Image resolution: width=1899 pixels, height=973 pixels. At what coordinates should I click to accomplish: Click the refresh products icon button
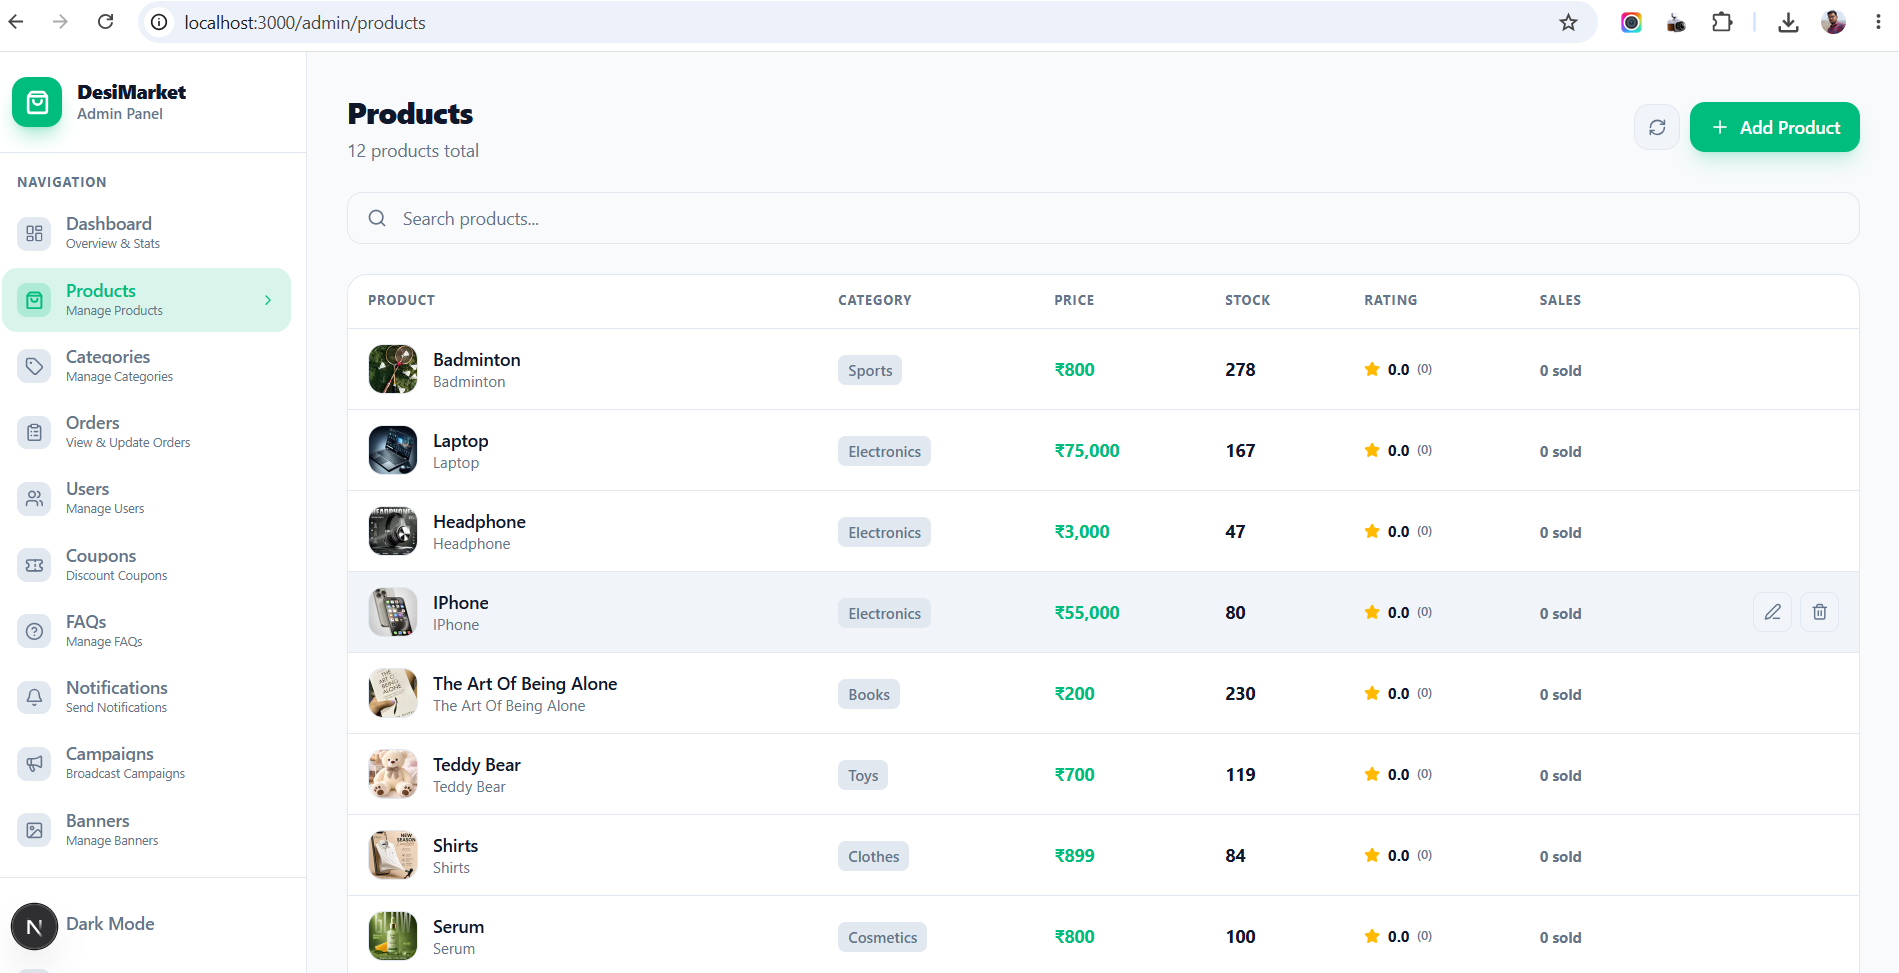(1657, 127)
